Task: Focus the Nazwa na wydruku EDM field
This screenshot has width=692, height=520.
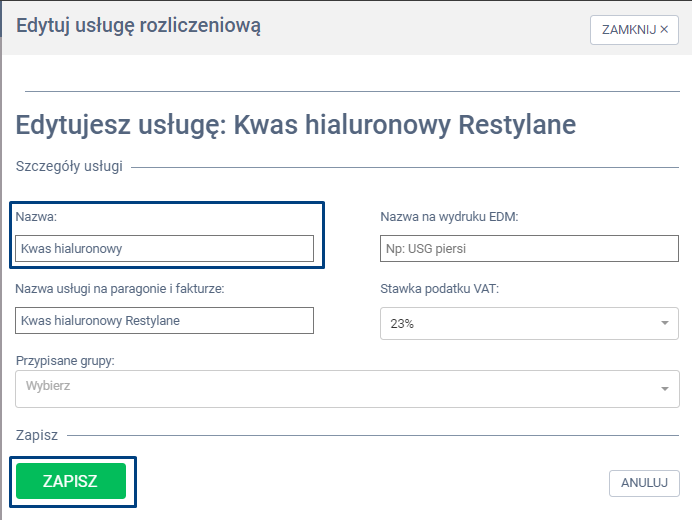Action: point(529,248)
